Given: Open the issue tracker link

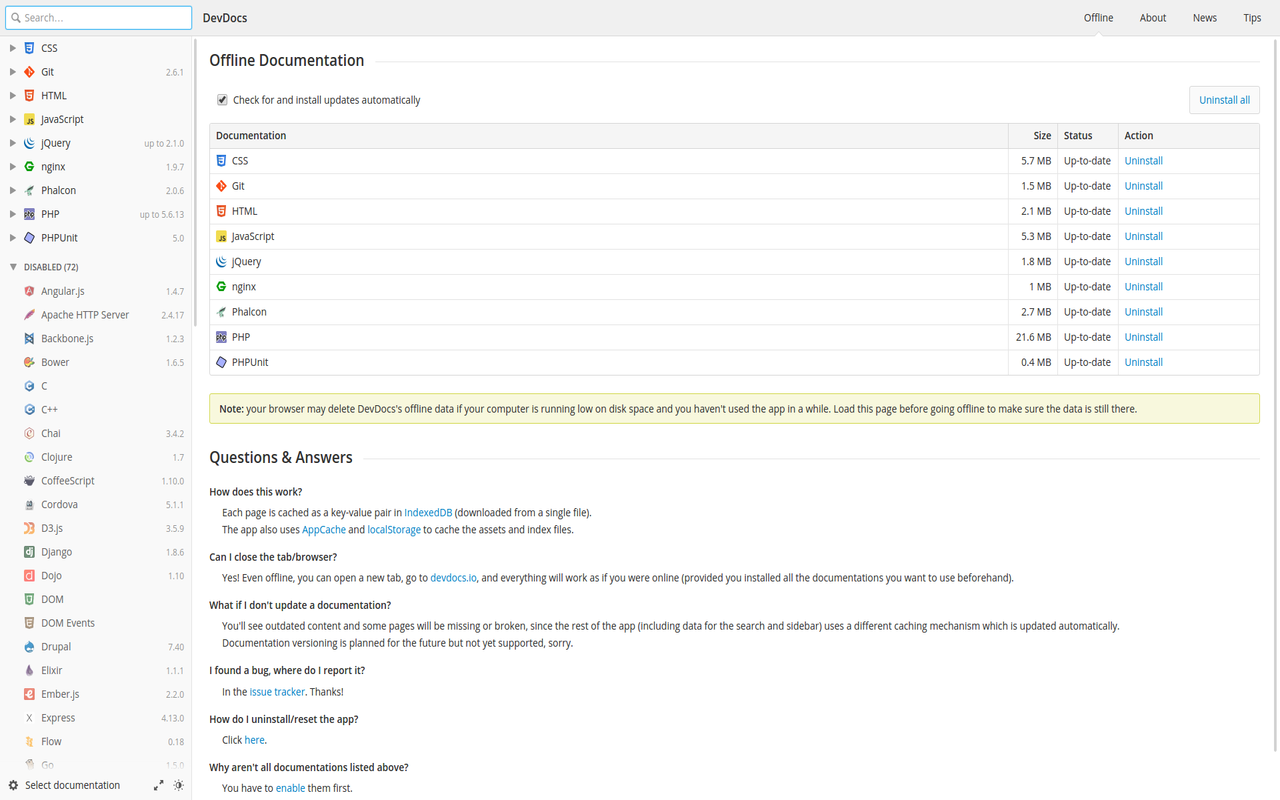Looking at the screenshot, I should (x=277, y=692).
